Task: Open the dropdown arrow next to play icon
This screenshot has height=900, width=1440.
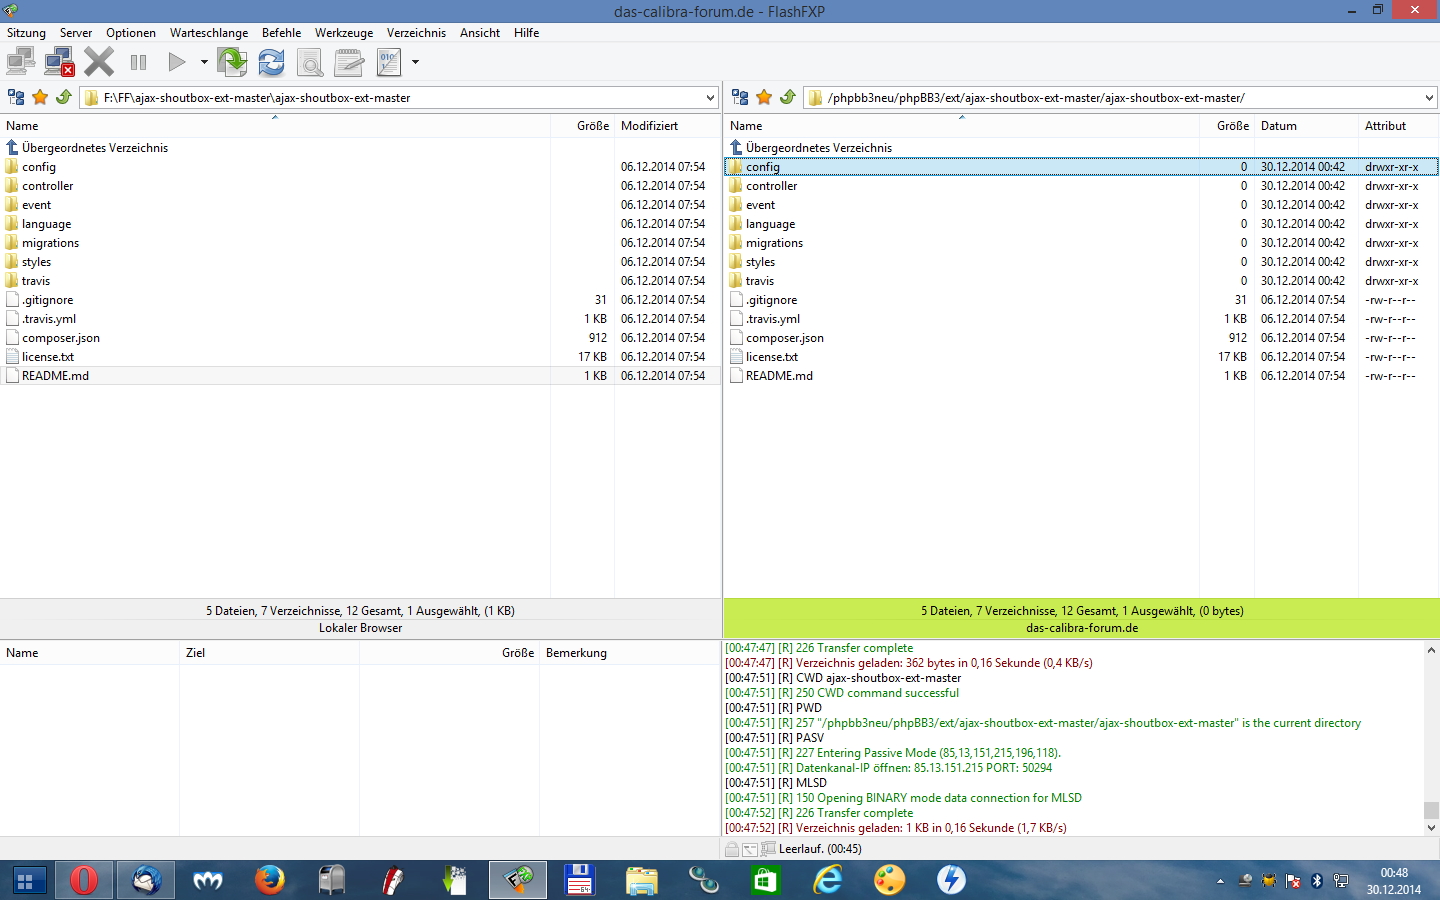Action: pos(204,62)
